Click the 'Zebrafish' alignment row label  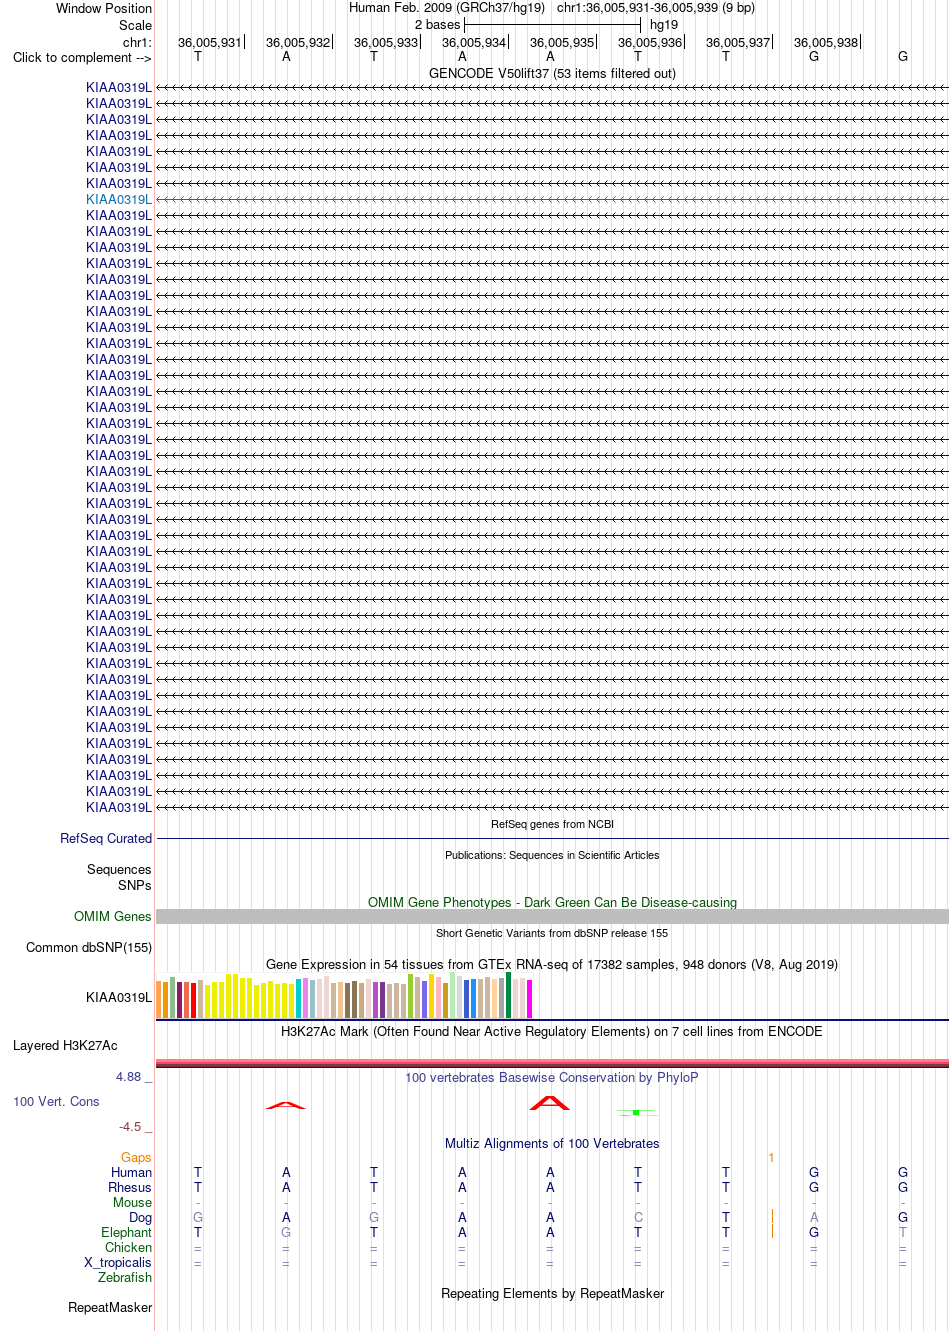(x=125, y=1277)
